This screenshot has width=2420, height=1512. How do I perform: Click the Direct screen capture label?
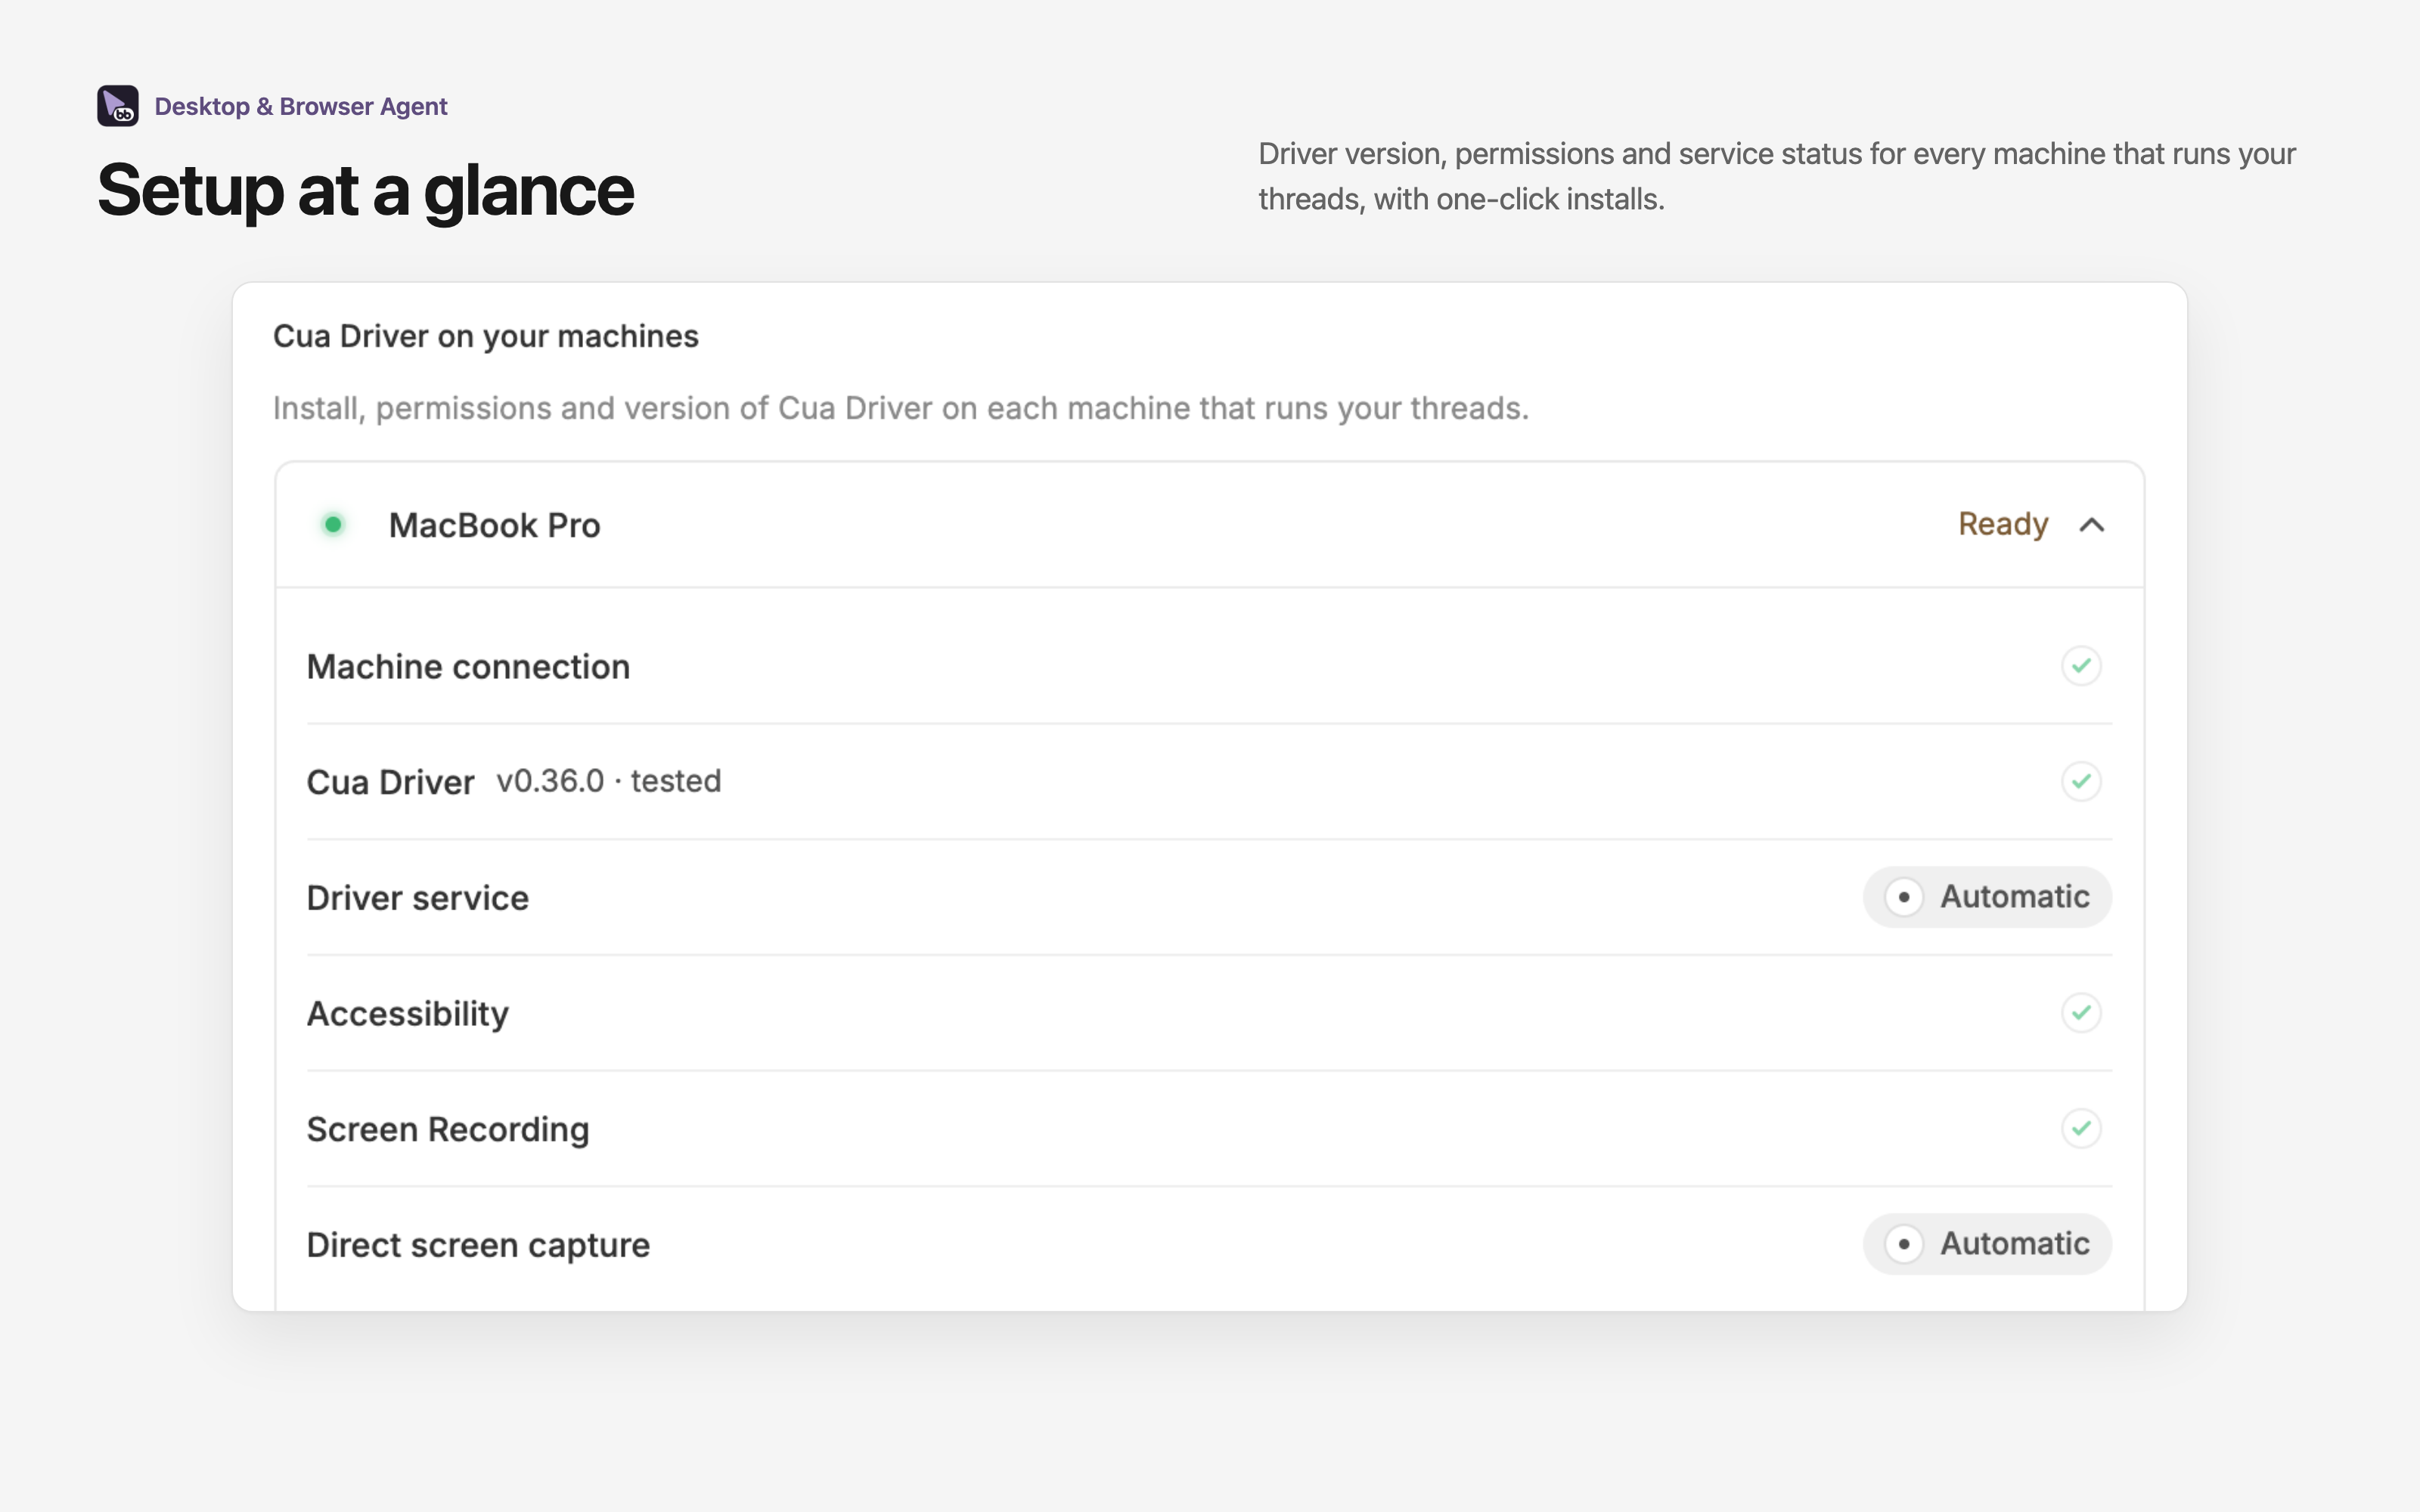coord(478,1245)
